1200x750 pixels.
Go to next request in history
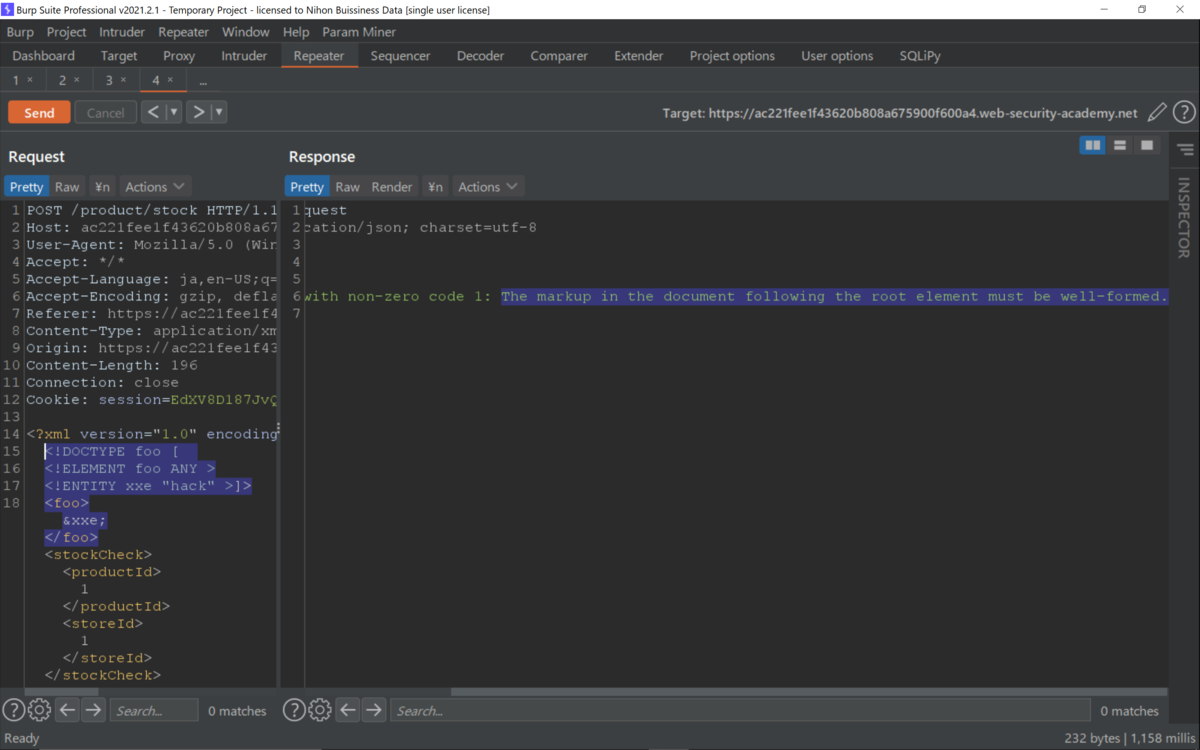(x=199, y=112)
